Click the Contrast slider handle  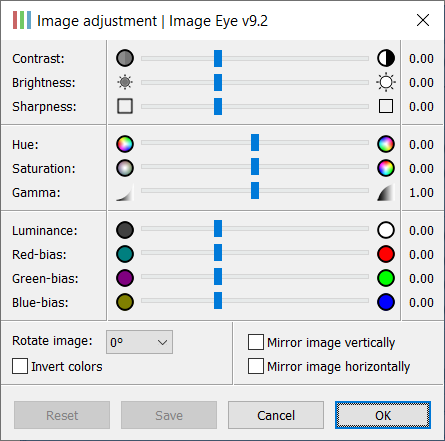tap(218, 58)
